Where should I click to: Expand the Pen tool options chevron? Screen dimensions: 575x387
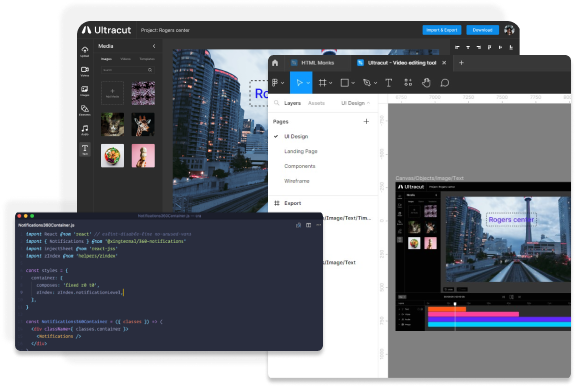click(375, 83)
